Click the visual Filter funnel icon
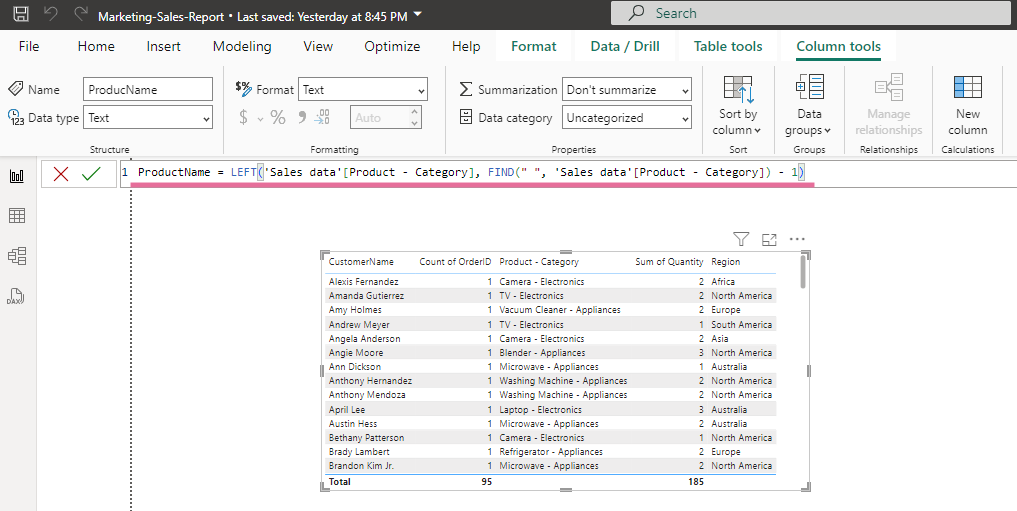 [741, 239]
